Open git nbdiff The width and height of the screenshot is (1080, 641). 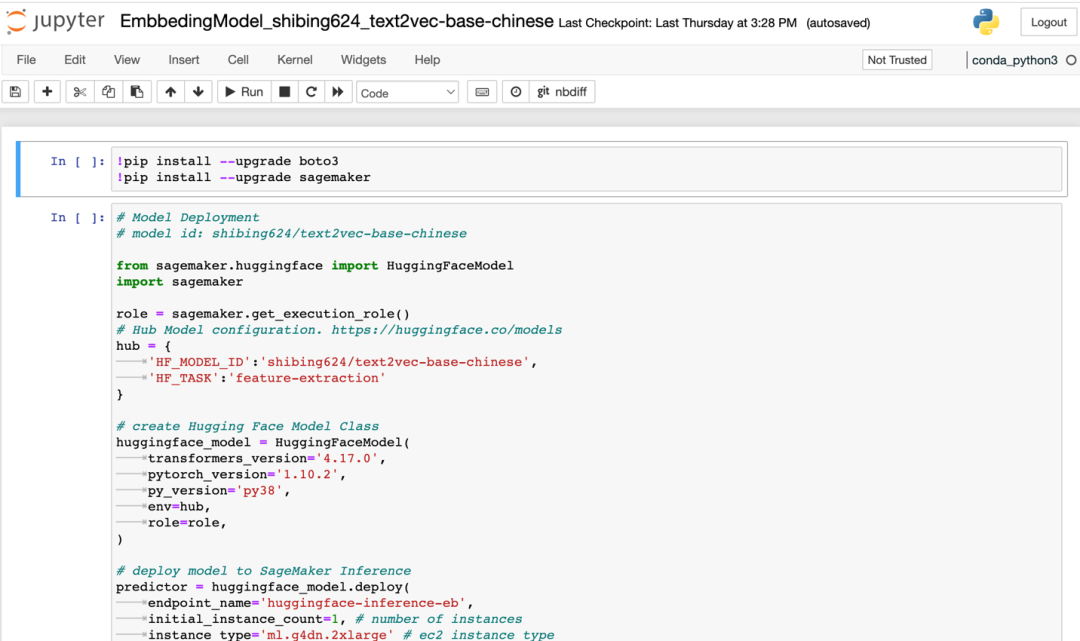coord(562,92)
